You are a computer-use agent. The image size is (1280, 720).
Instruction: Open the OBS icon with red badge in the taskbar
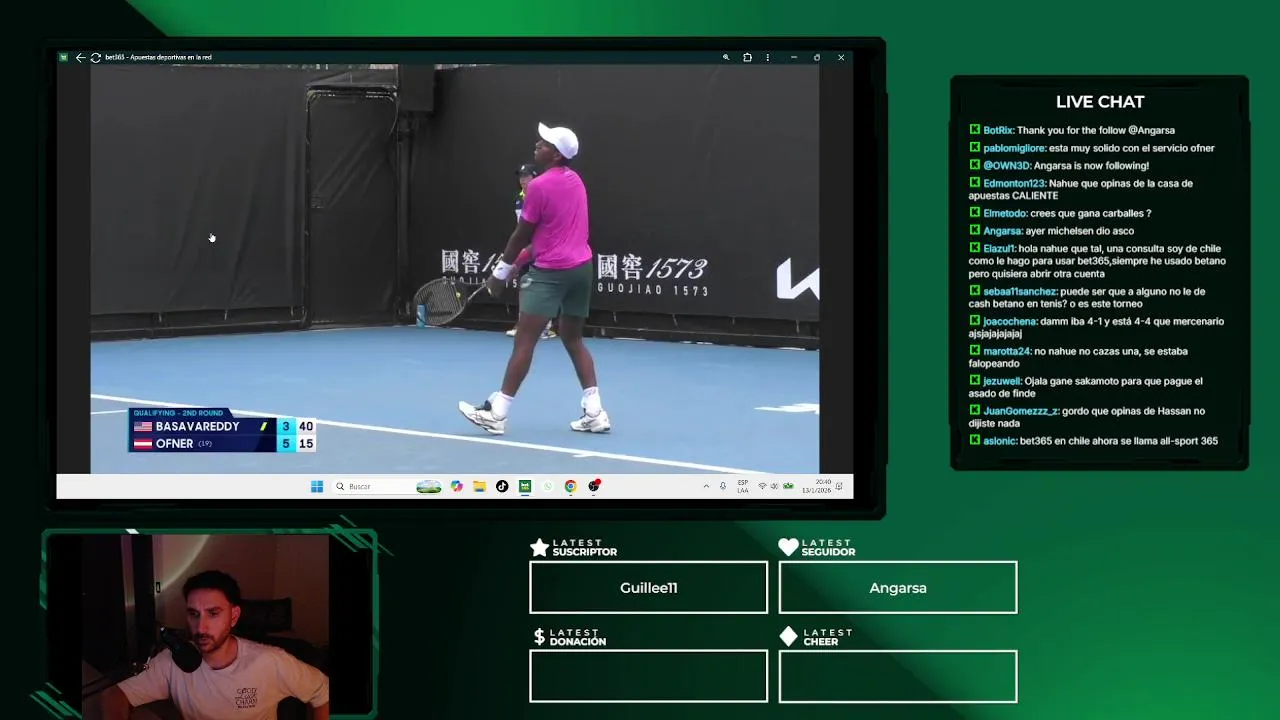(x=594, y=486)
